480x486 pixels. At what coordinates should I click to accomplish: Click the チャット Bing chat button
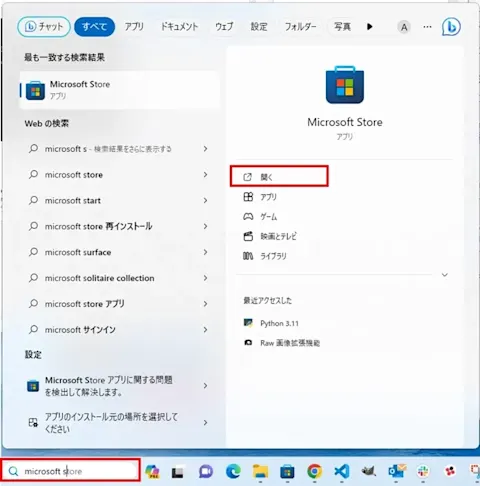(44, 27)
